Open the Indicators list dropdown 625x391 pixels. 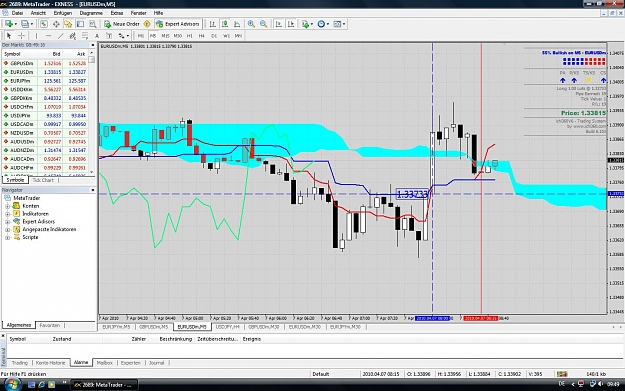[x=307, y=24]
